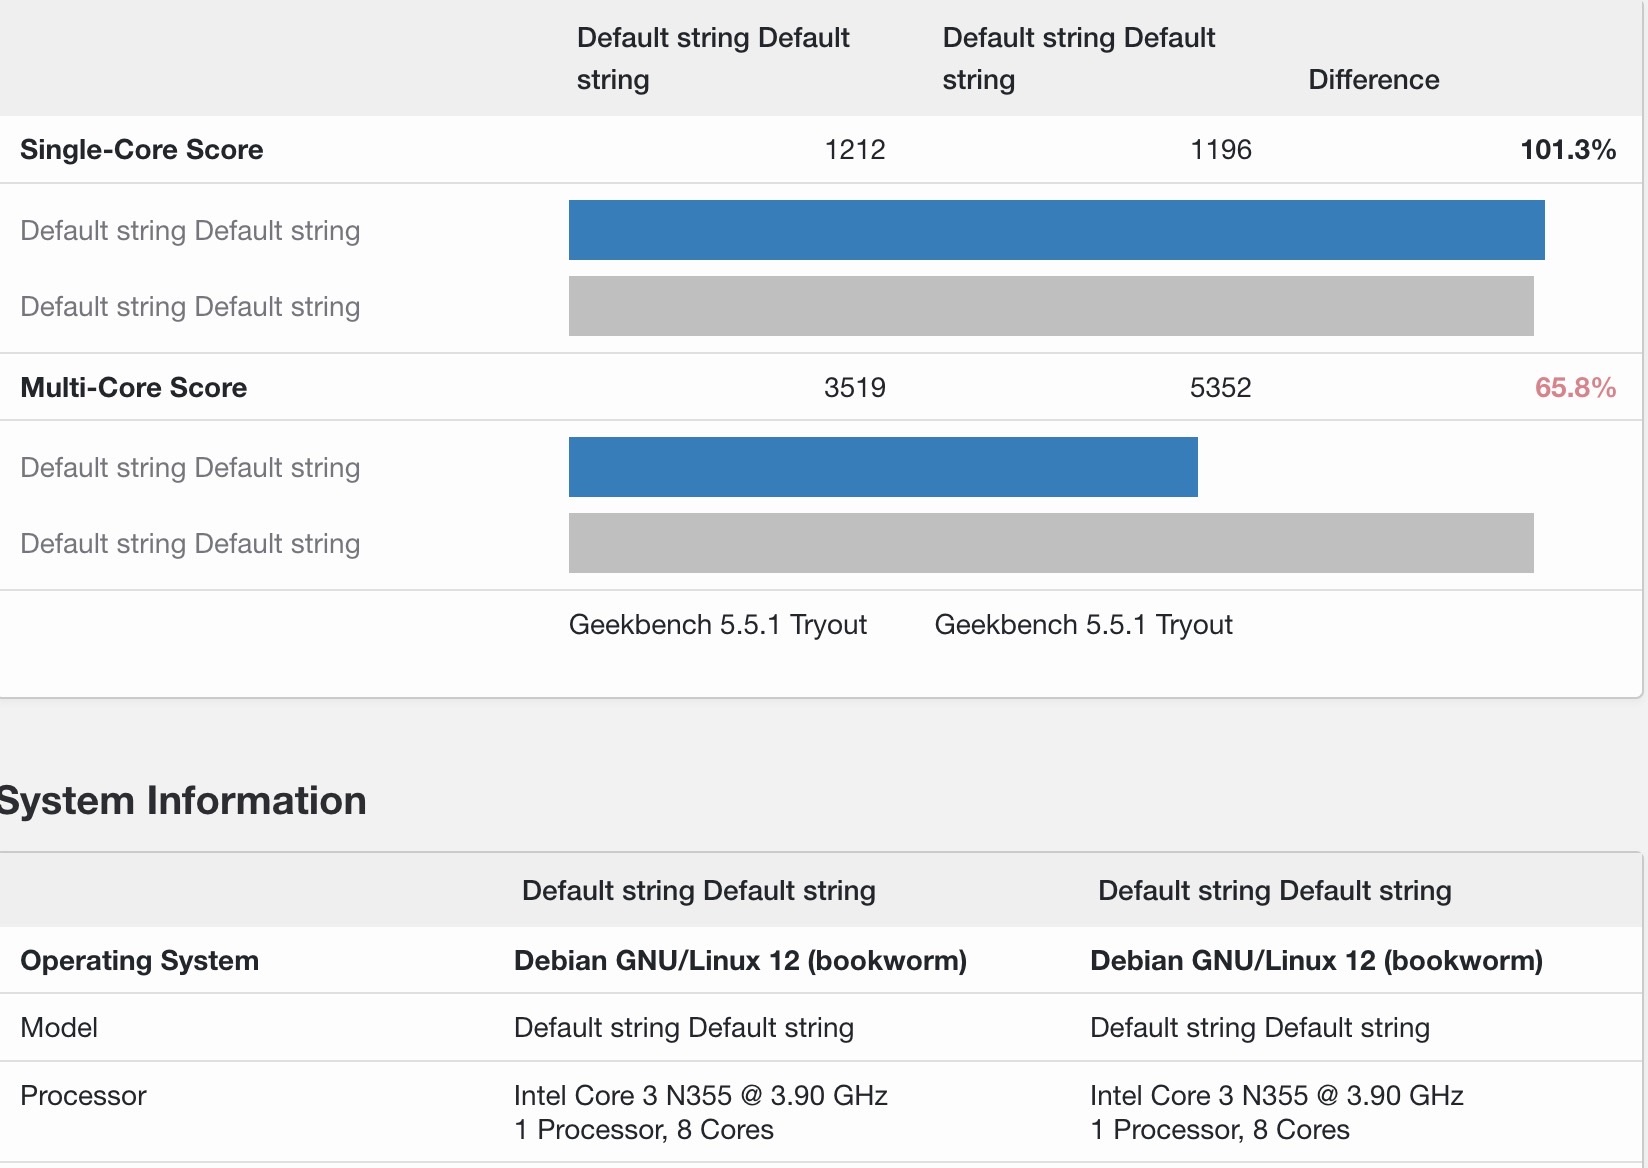Click the second Geekbench 5.5.1 Tryout text
The height and width of the screenshot is (1168, 1648).
tap(1083, 625)
